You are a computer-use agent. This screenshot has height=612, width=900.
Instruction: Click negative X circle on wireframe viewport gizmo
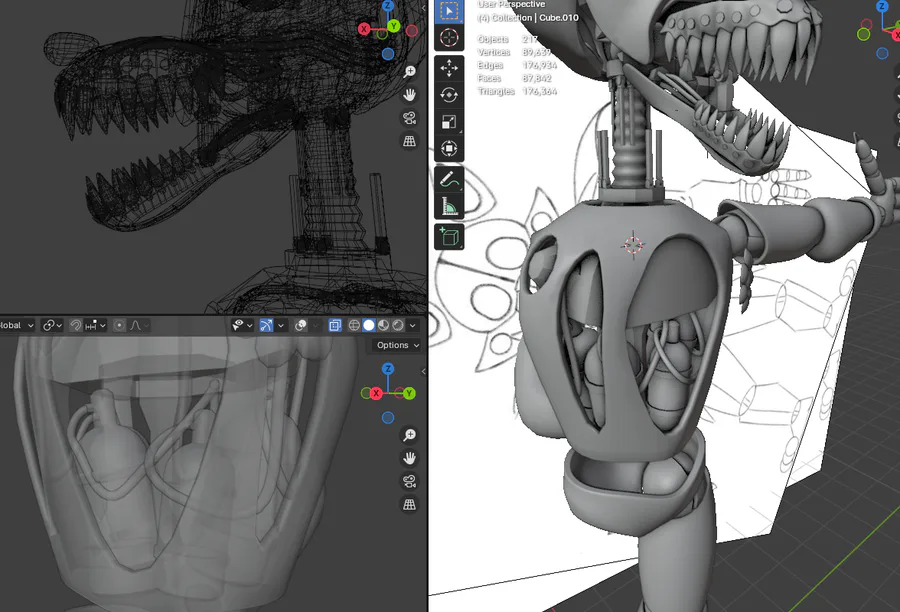click(412, 31)
